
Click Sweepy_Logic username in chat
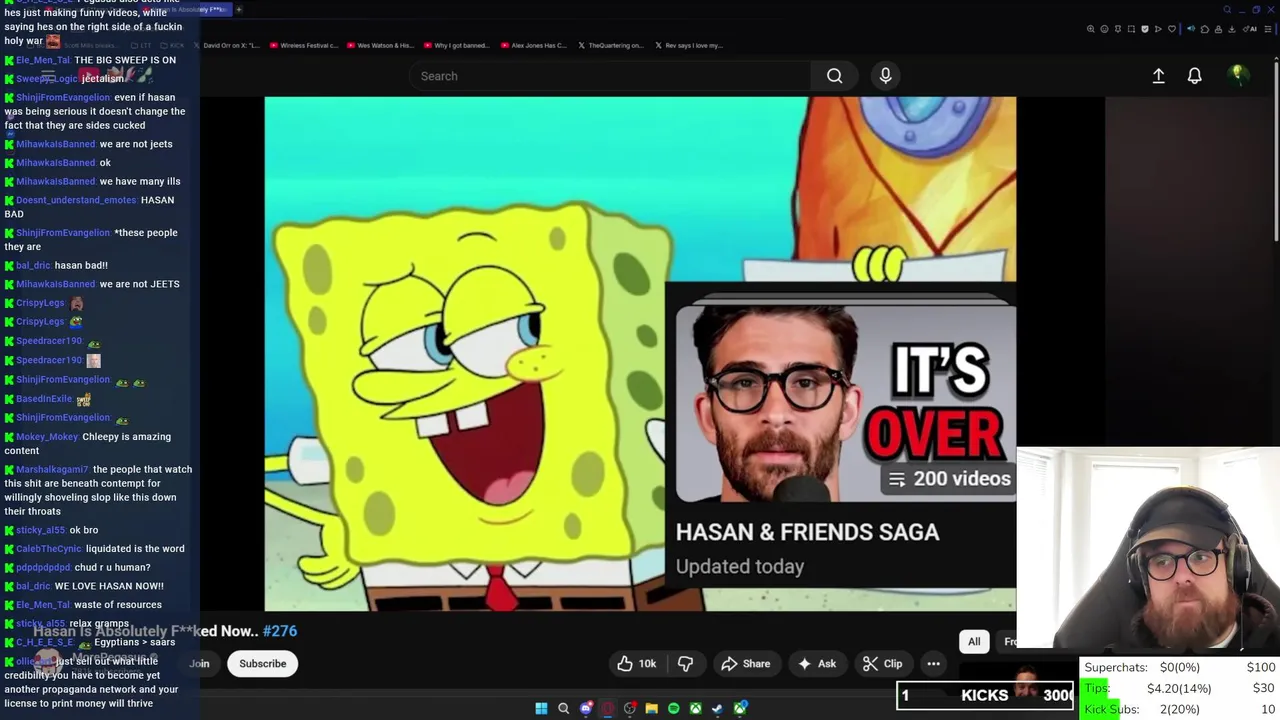coord(46,79)
